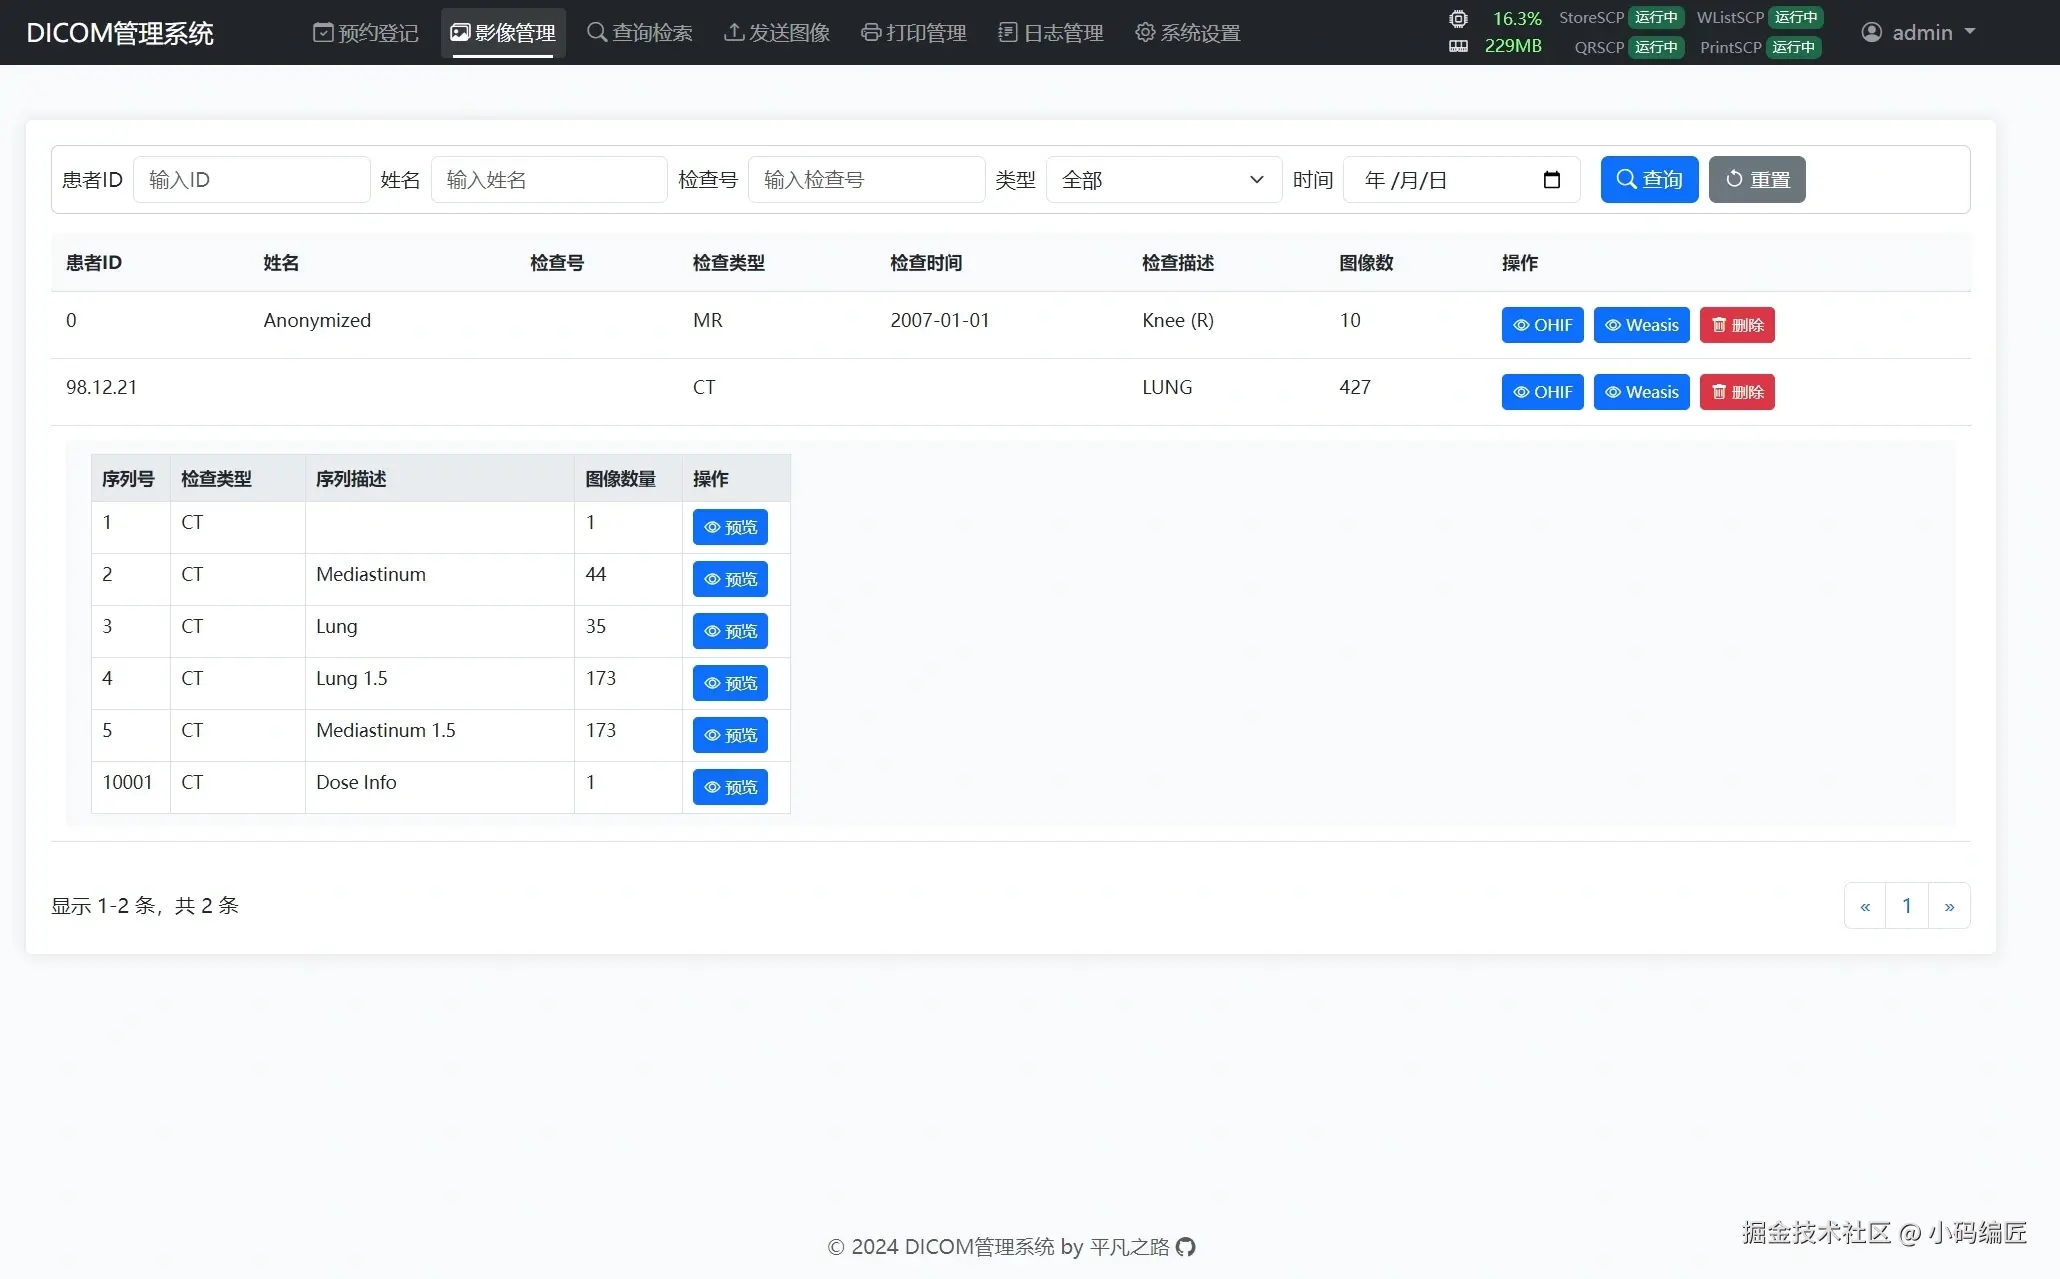Focus the 患者ID input field
2060x1279 pixels.
pos(251,180)
